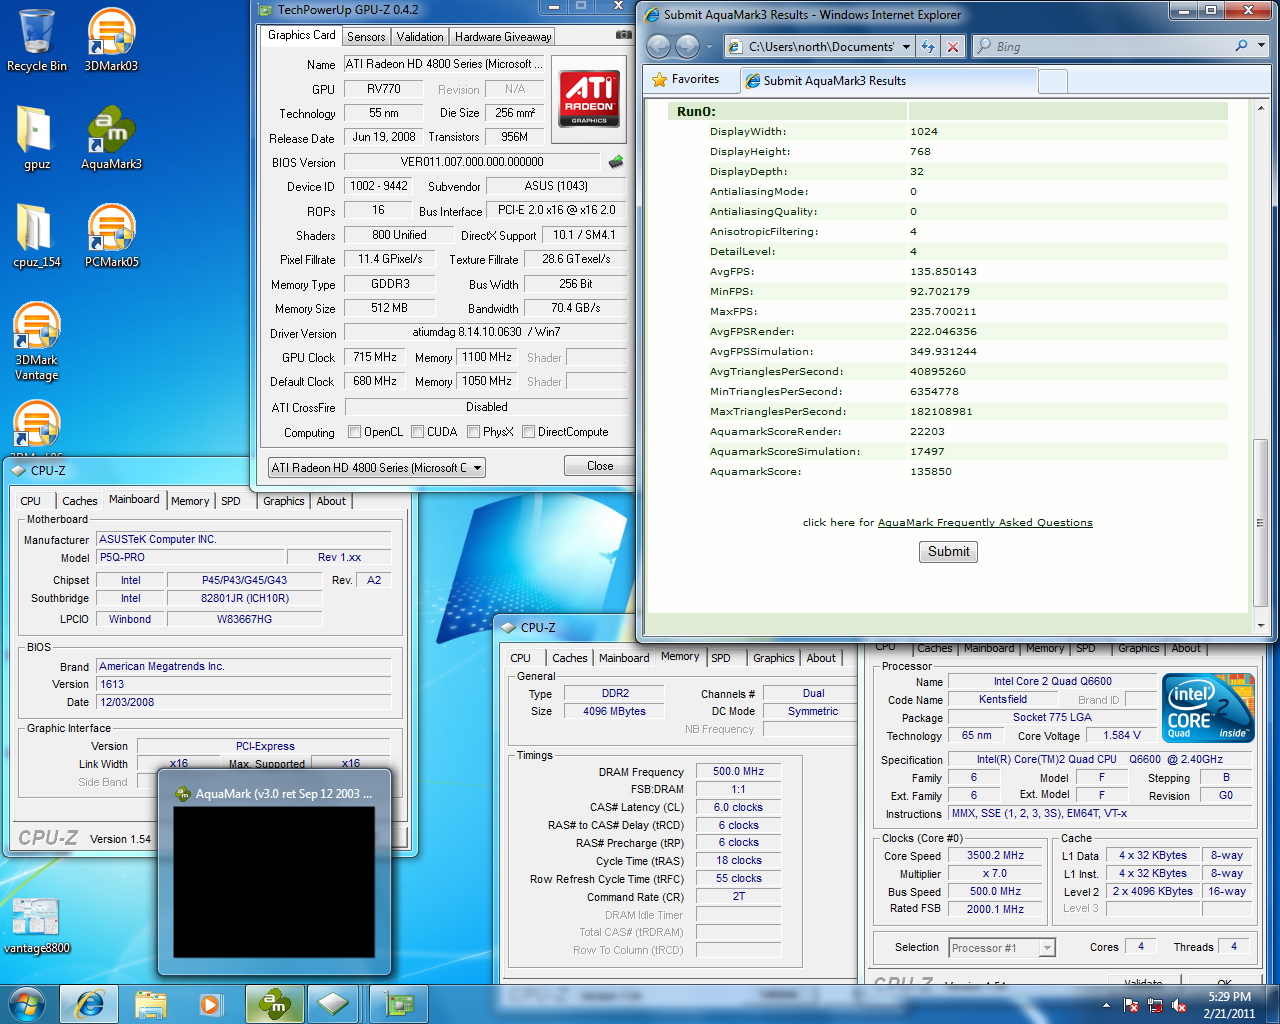Open the Recycle Bin desktop icon

pos(37,40)
